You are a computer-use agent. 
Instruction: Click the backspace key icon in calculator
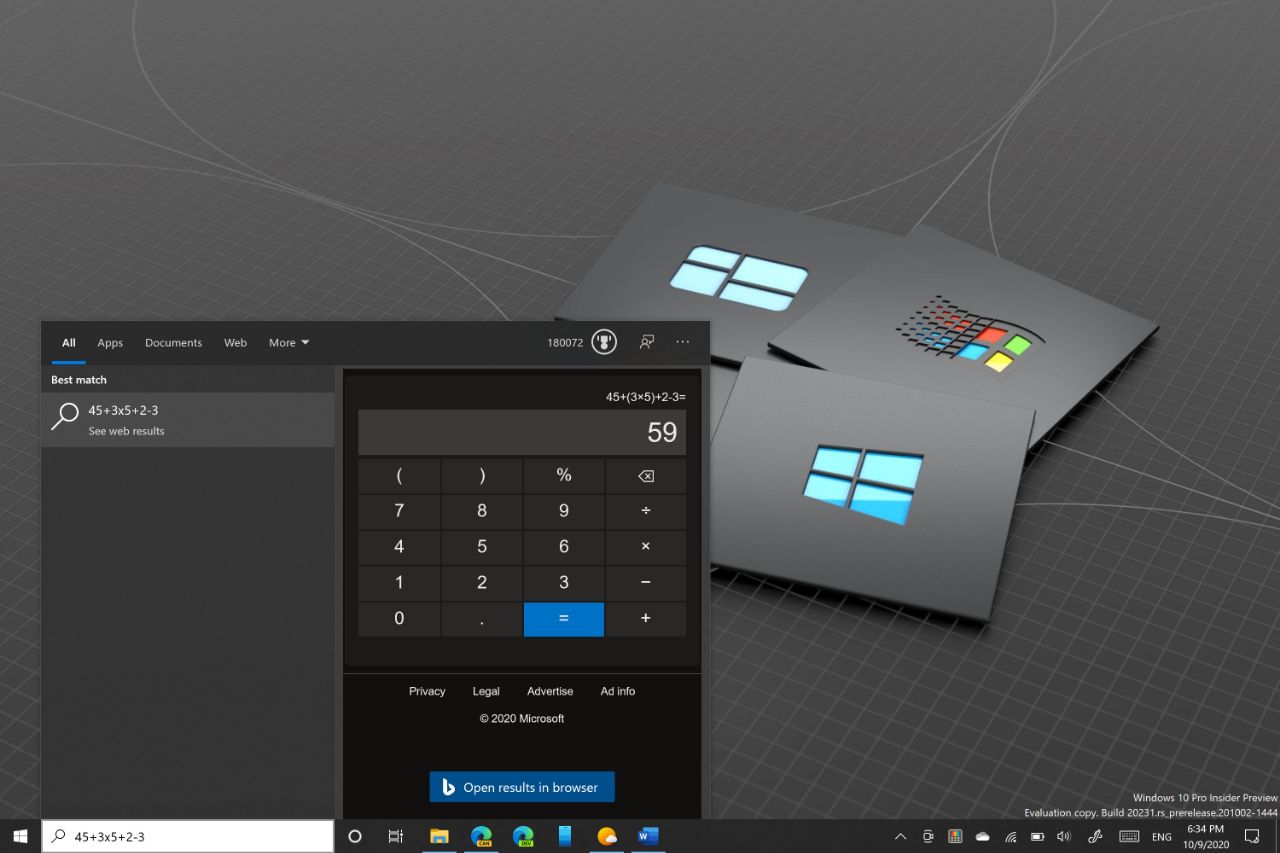click(x=646, y=476)
